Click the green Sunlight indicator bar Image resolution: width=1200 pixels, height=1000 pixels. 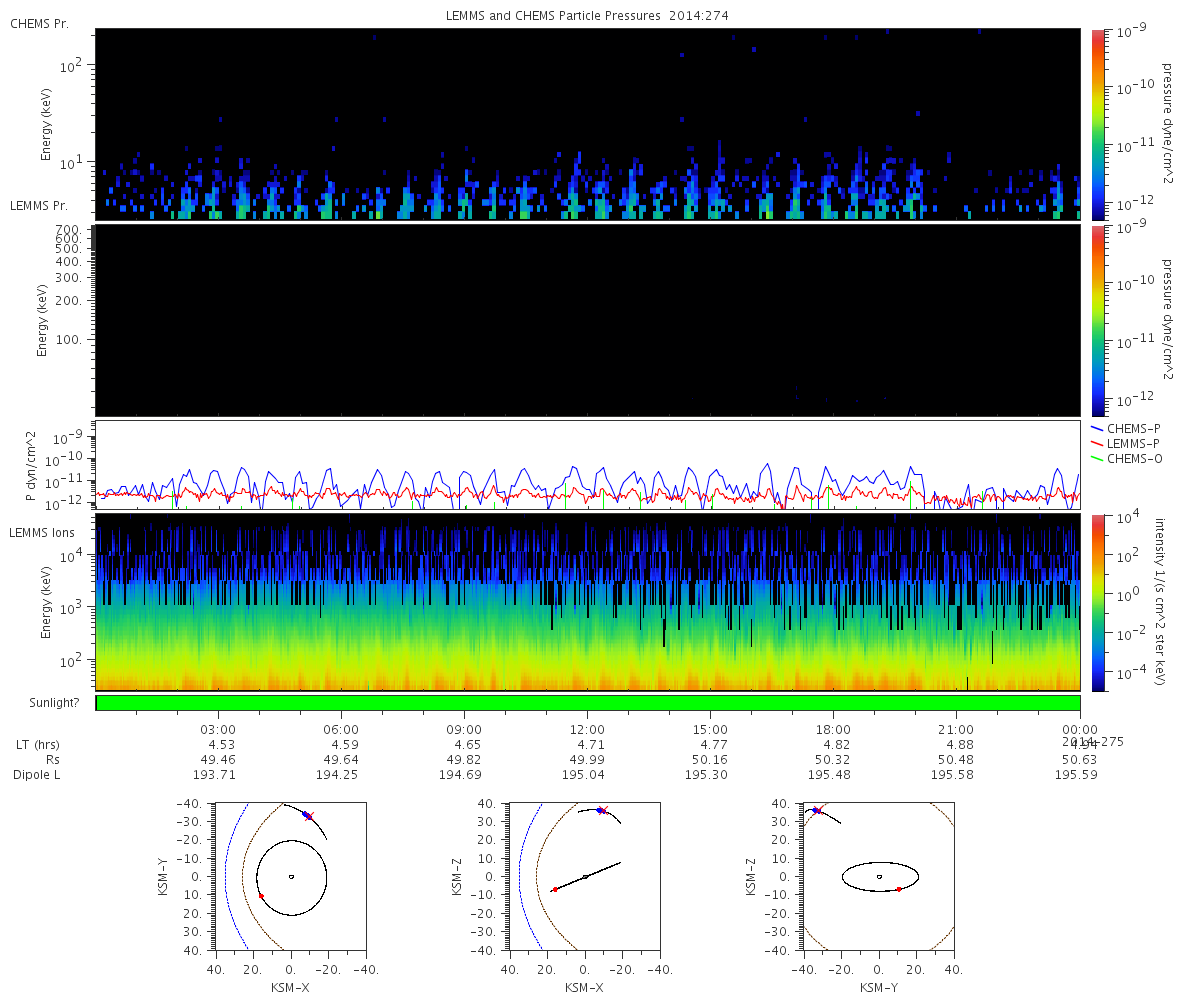tap(587, 703)
